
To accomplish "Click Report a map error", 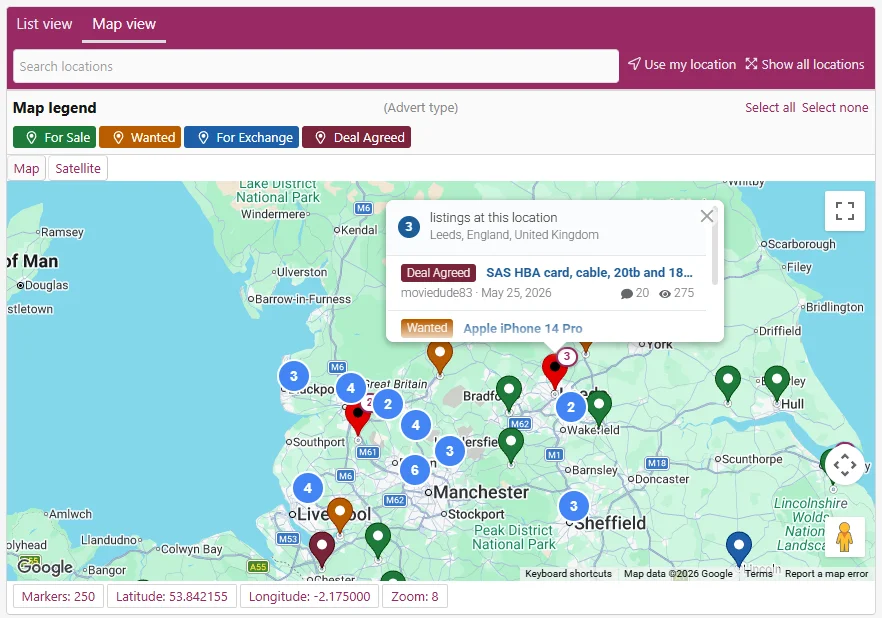I will pos(826,574).
